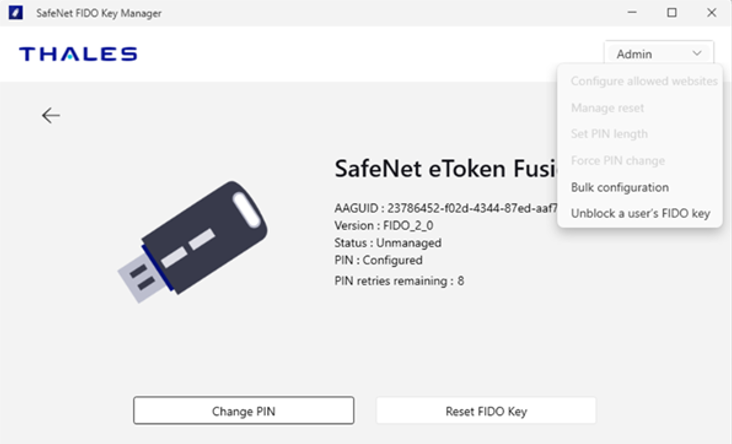This screenshot has height=444, width=732.
Task: Expand the Admin dropdown chevron
Action: point(696,54)
